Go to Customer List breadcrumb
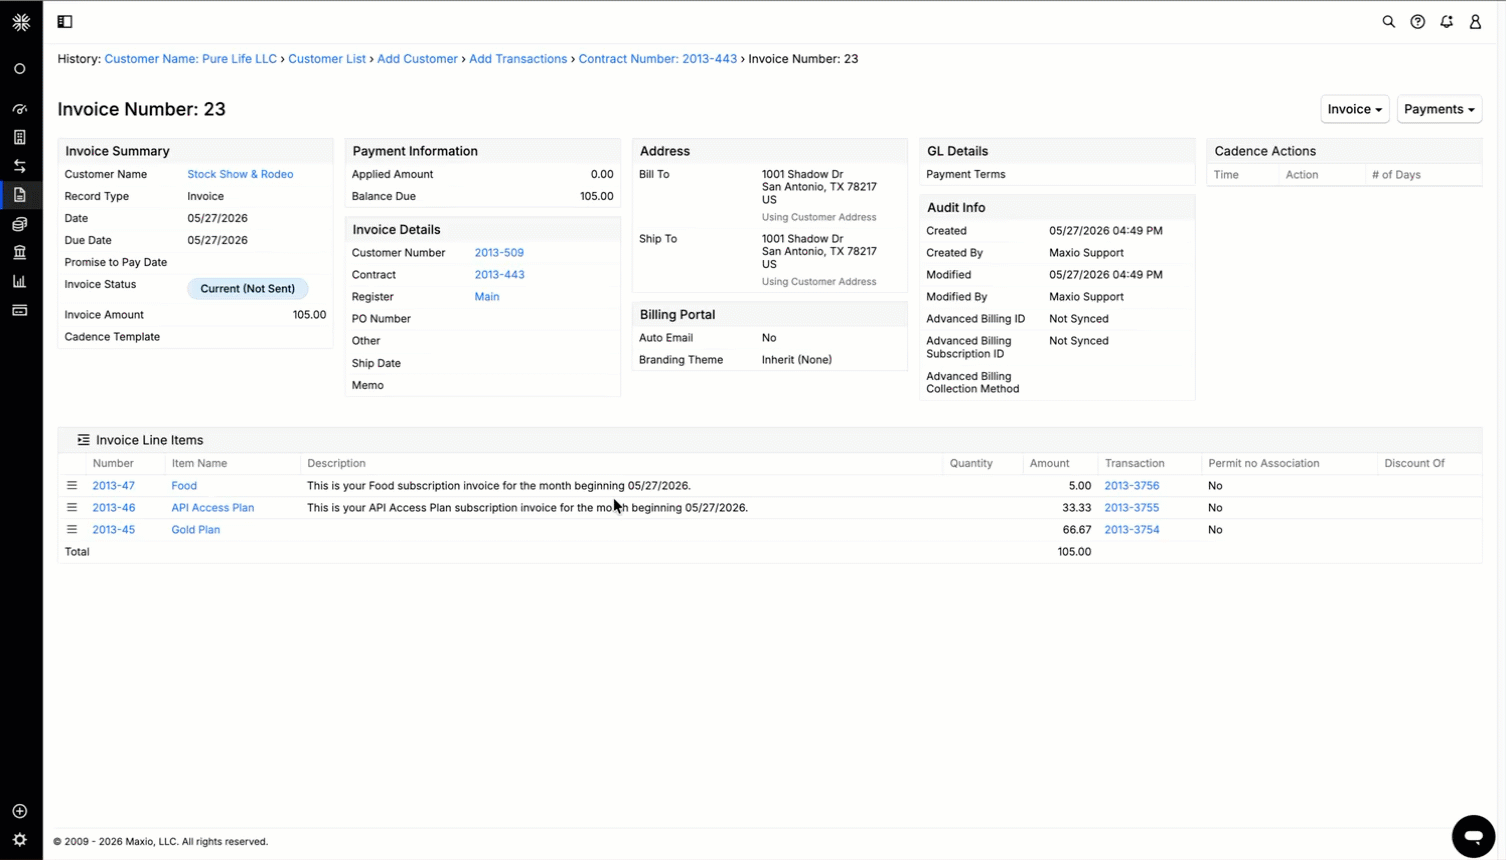The image size is (1506, 860). (327, 59)
